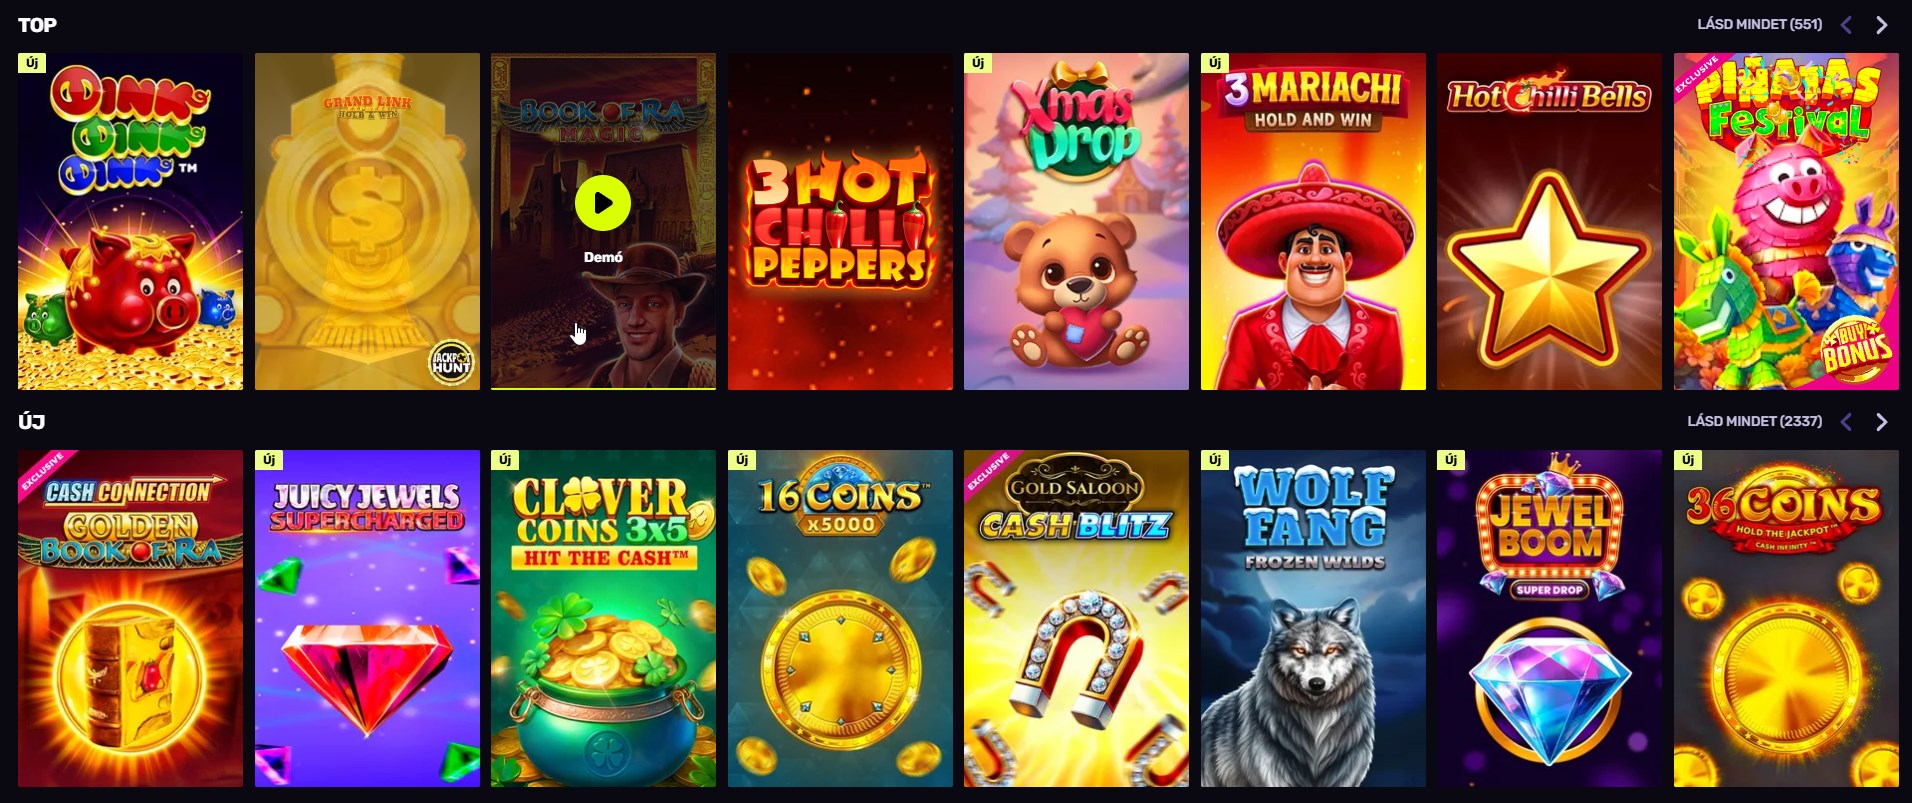Open Lásd mindet (551) link
The height and width of the screenshot is (803, 1912).
(x=1759, y=24)
